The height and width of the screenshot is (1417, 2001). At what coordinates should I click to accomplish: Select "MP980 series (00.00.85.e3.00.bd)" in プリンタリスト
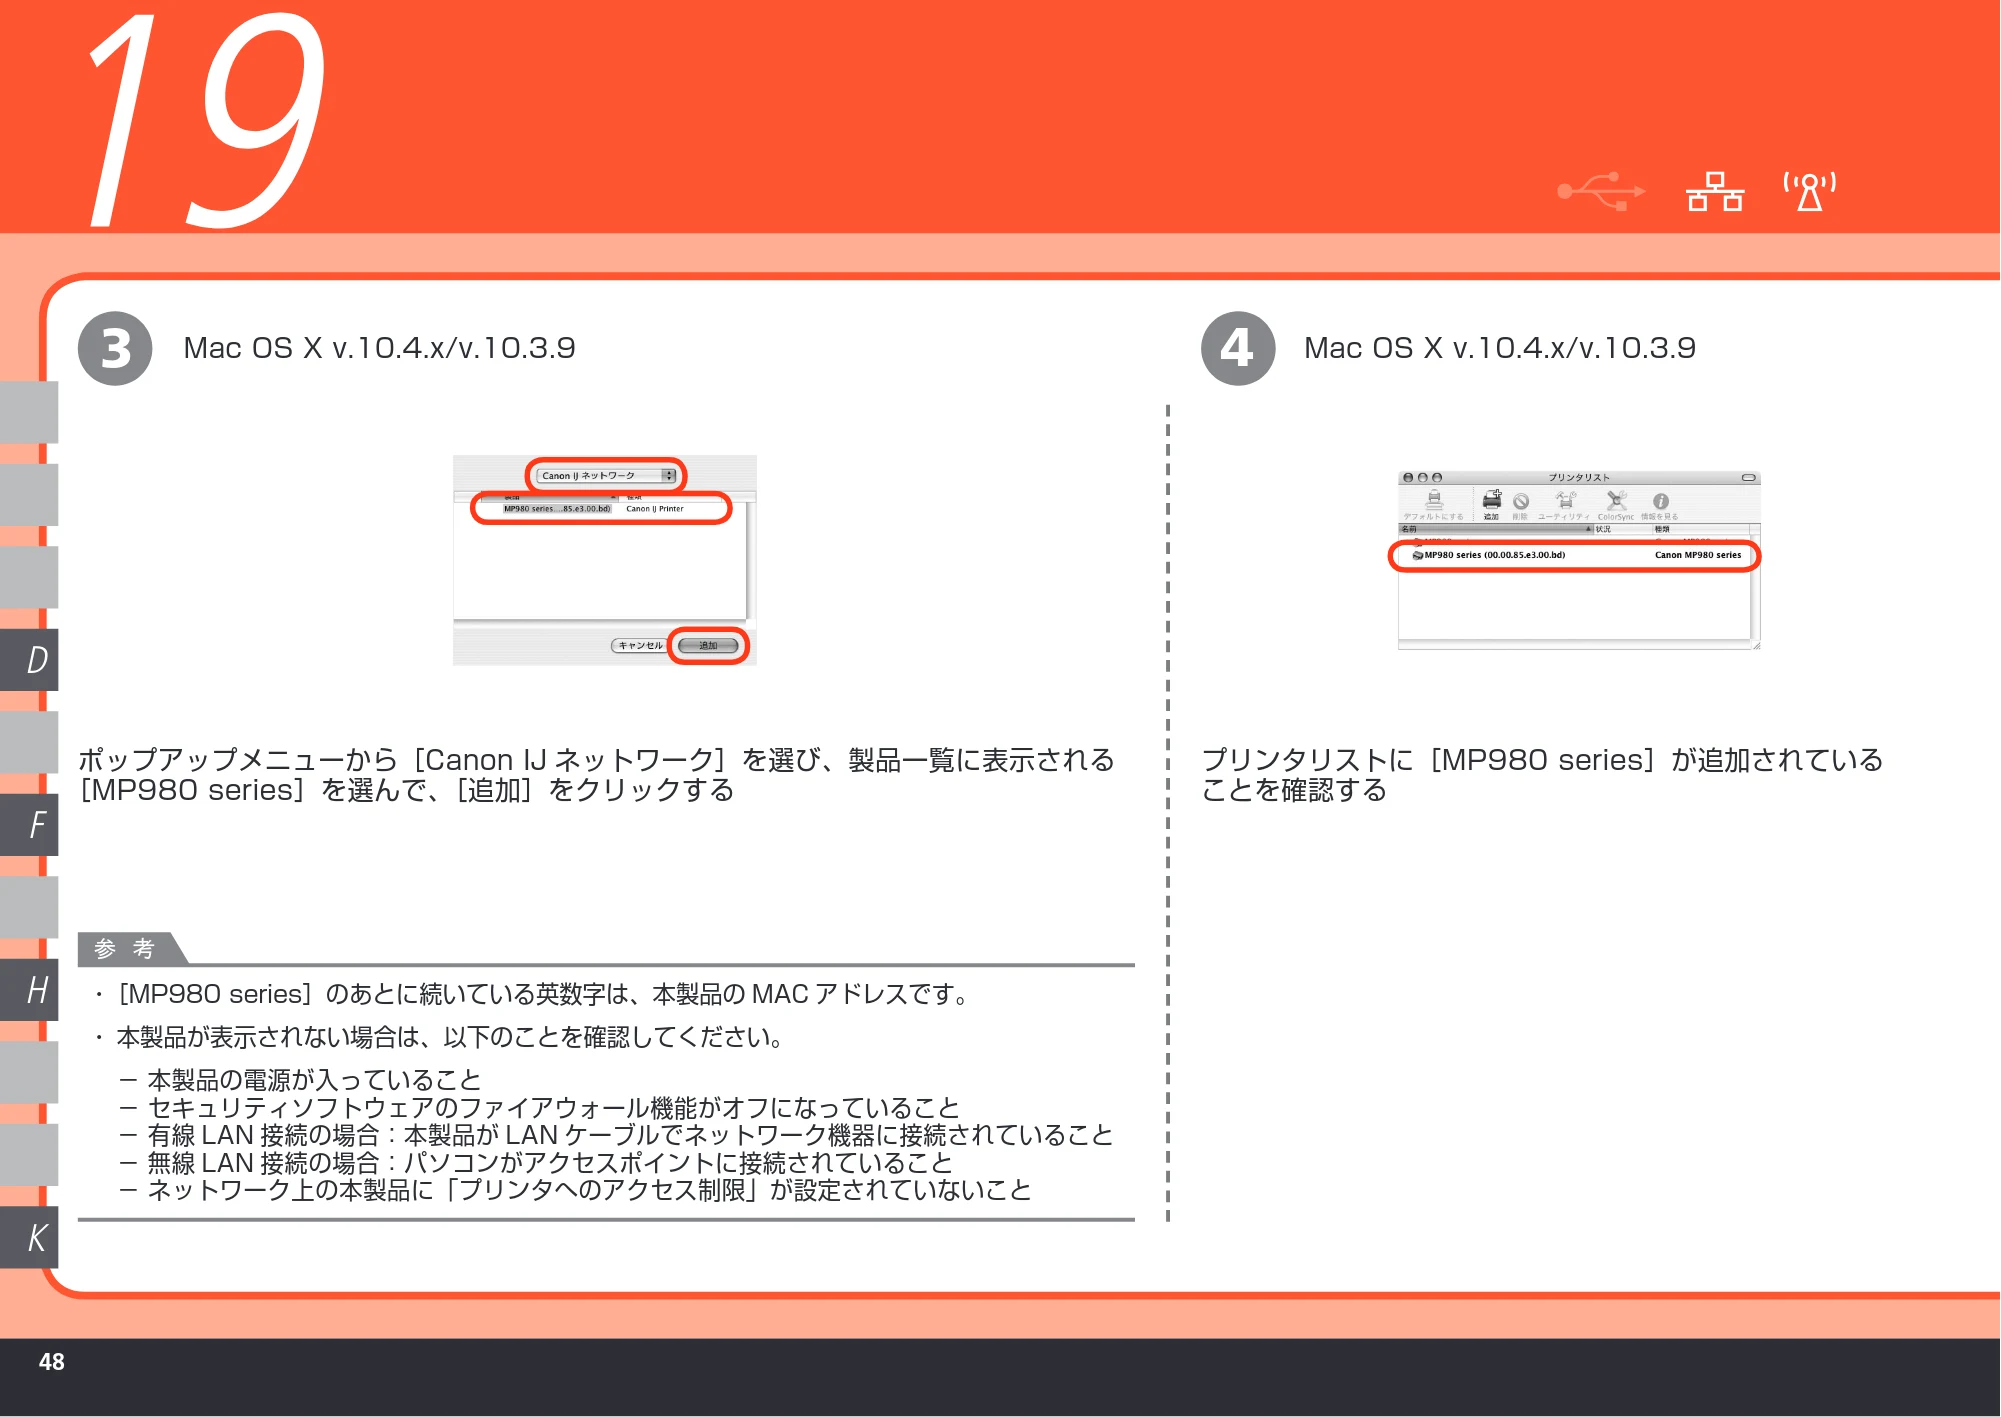(x=1494, y=555)
